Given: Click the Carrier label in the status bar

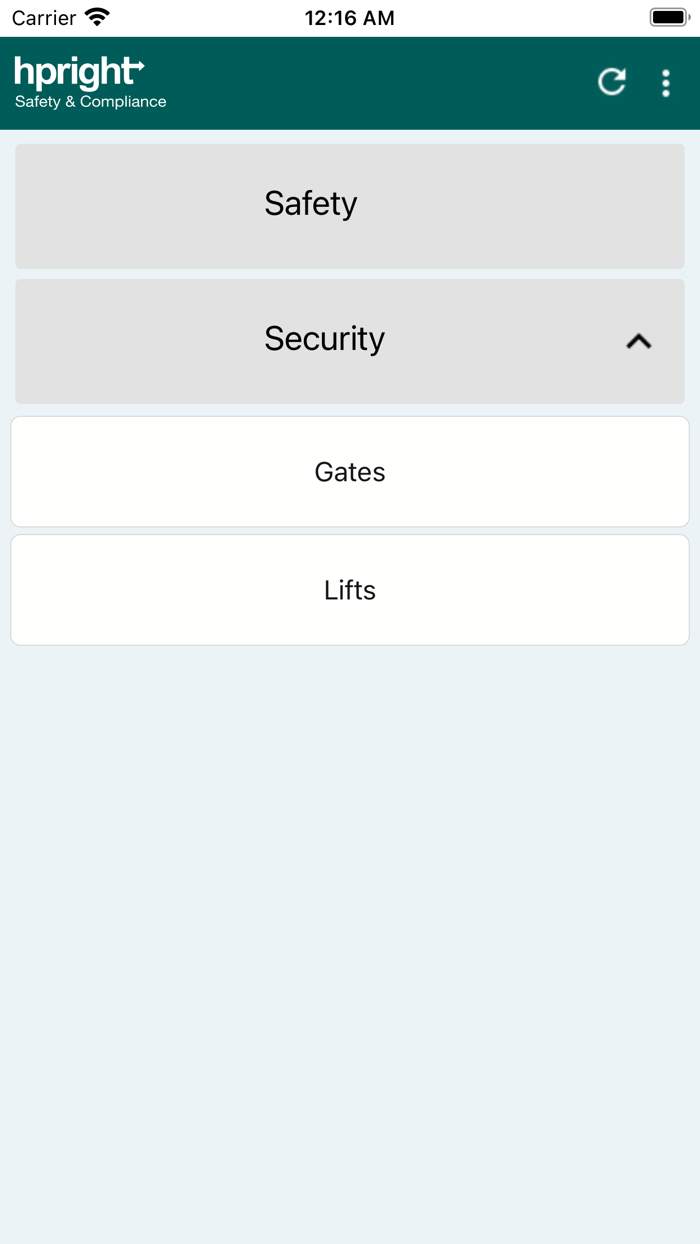Looking at the screenshot, I should 42,16.
